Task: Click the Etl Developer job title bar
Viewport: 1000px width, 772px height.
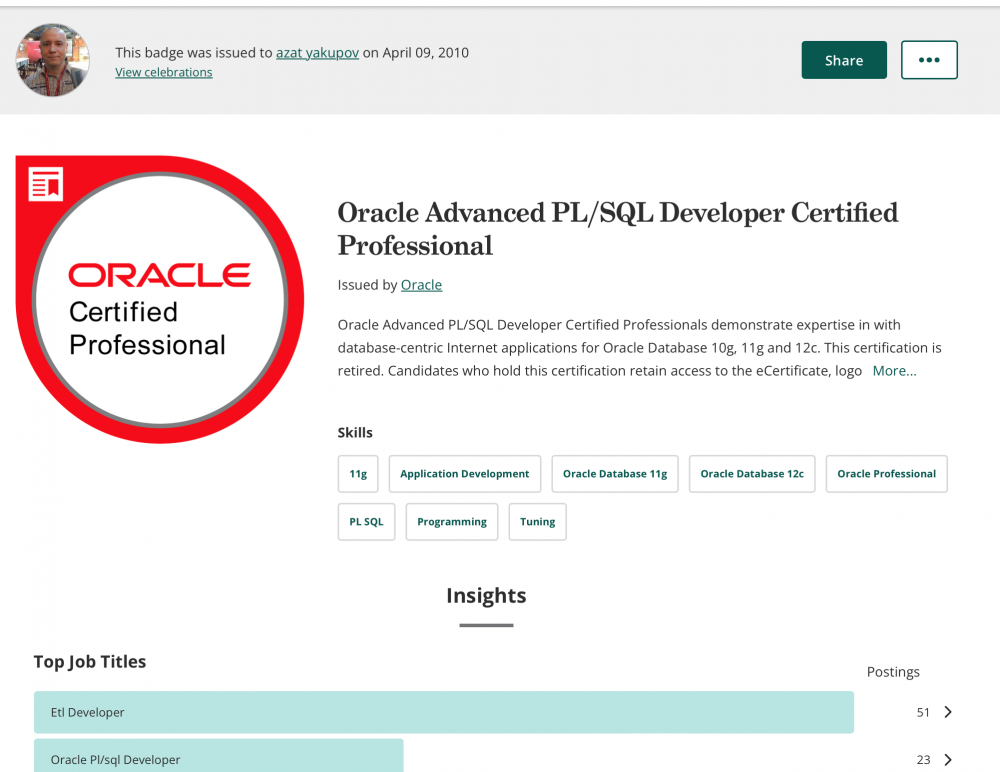Action: click(443, 712)
